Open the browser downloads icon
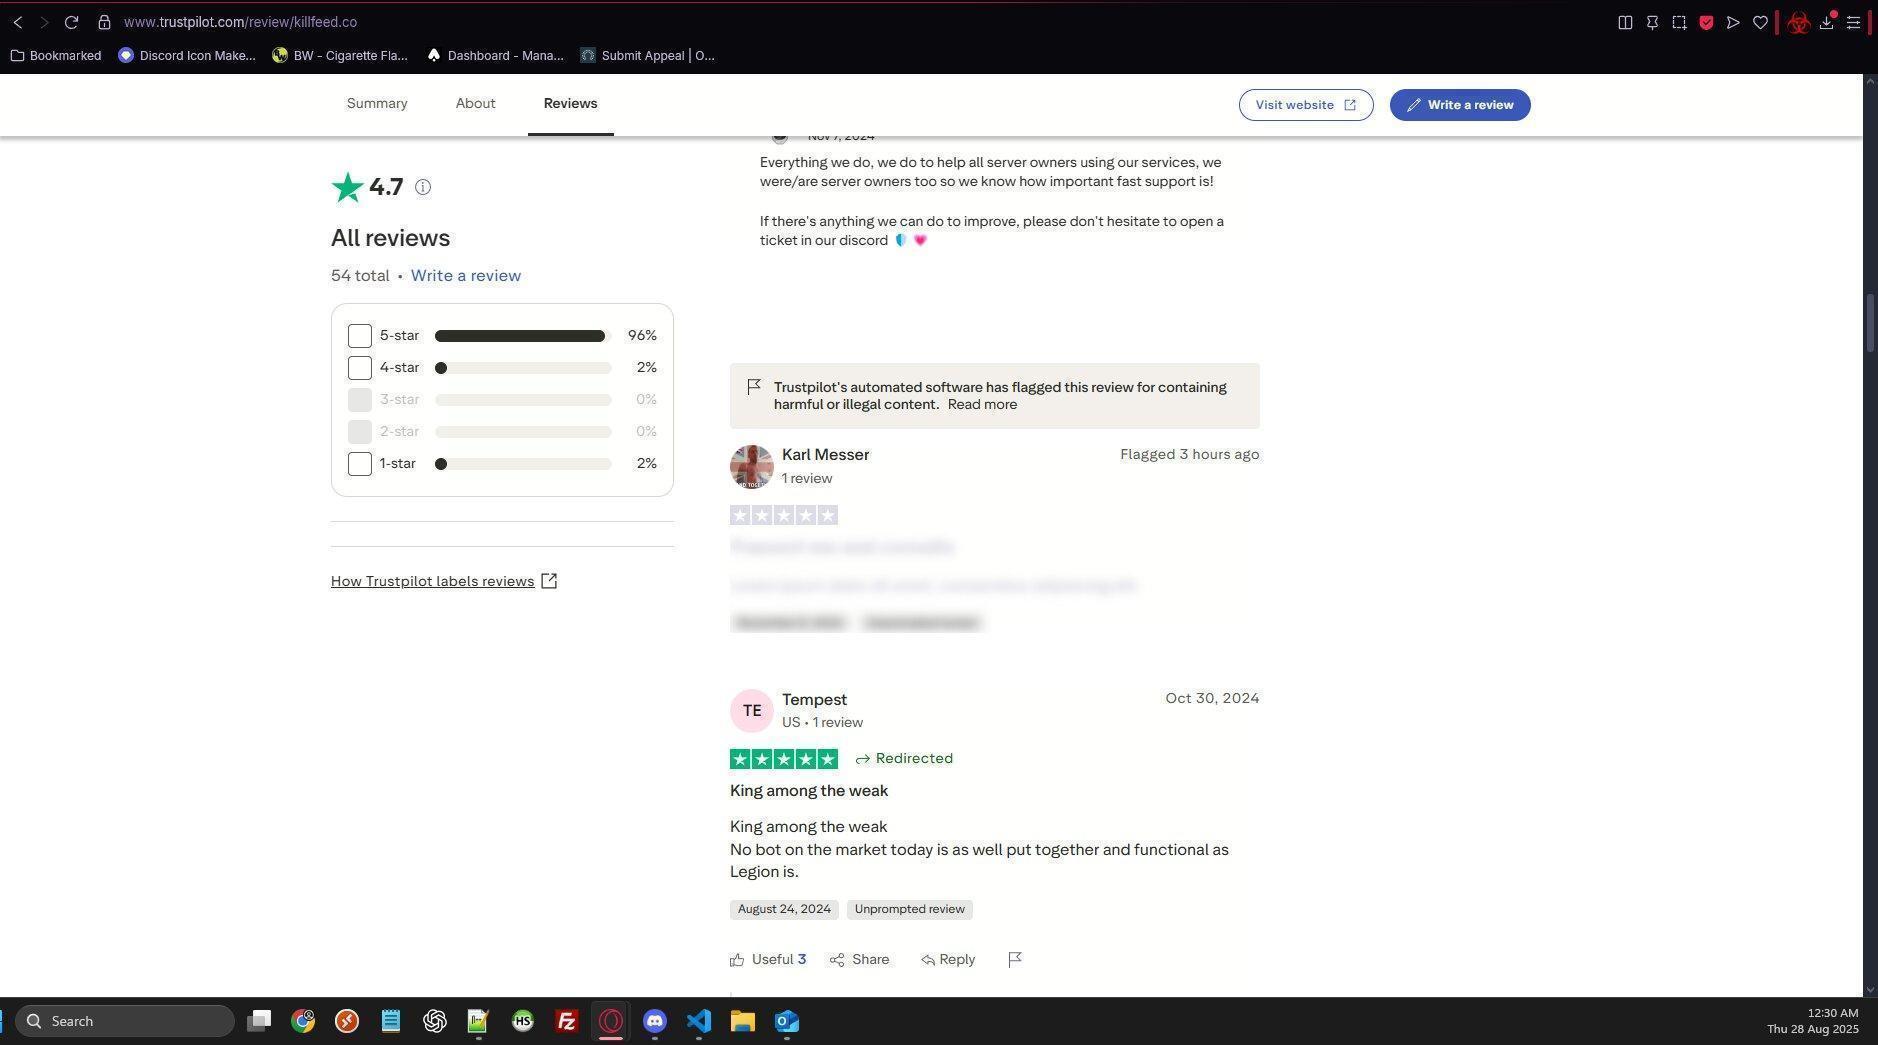This screenshot has height=1045, width=1878. click(1827, 22)
